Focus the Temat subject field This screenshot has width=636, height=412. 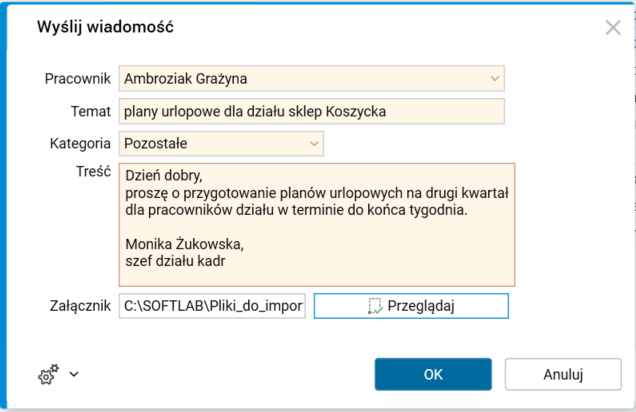tap(312, 111)
